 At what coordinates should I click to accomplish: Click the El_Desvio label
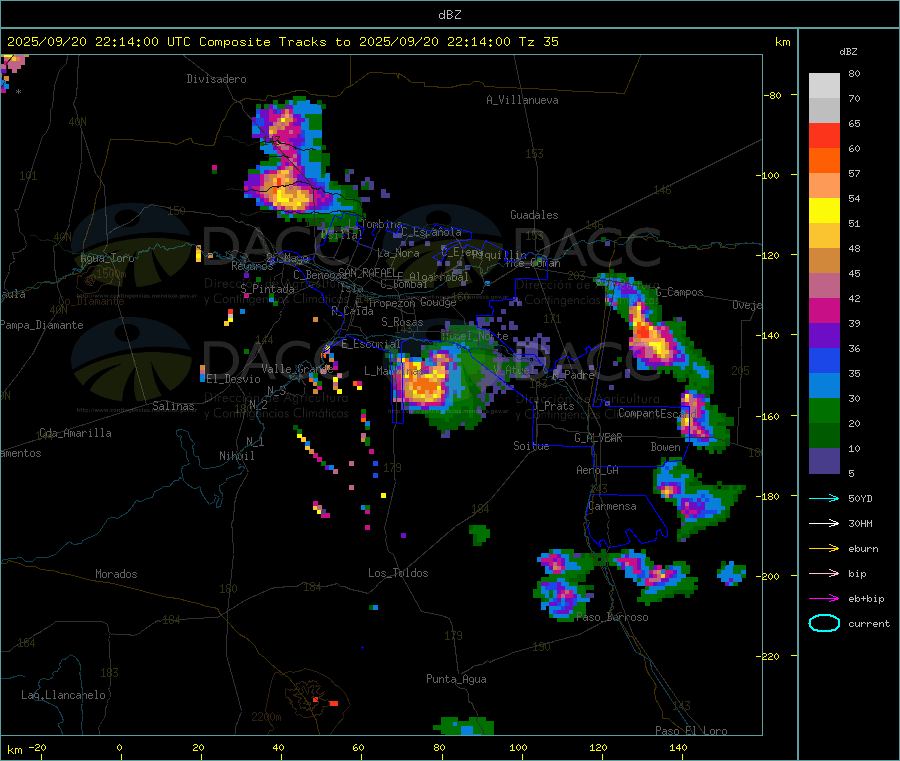click(x=234, y=379)
